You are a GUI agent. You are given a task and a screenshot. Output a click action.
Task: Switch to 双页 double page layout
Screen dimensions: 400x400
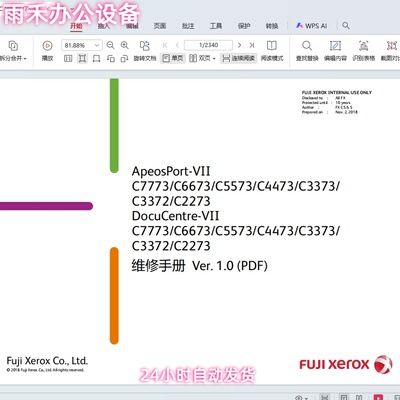tap(200, 58)
